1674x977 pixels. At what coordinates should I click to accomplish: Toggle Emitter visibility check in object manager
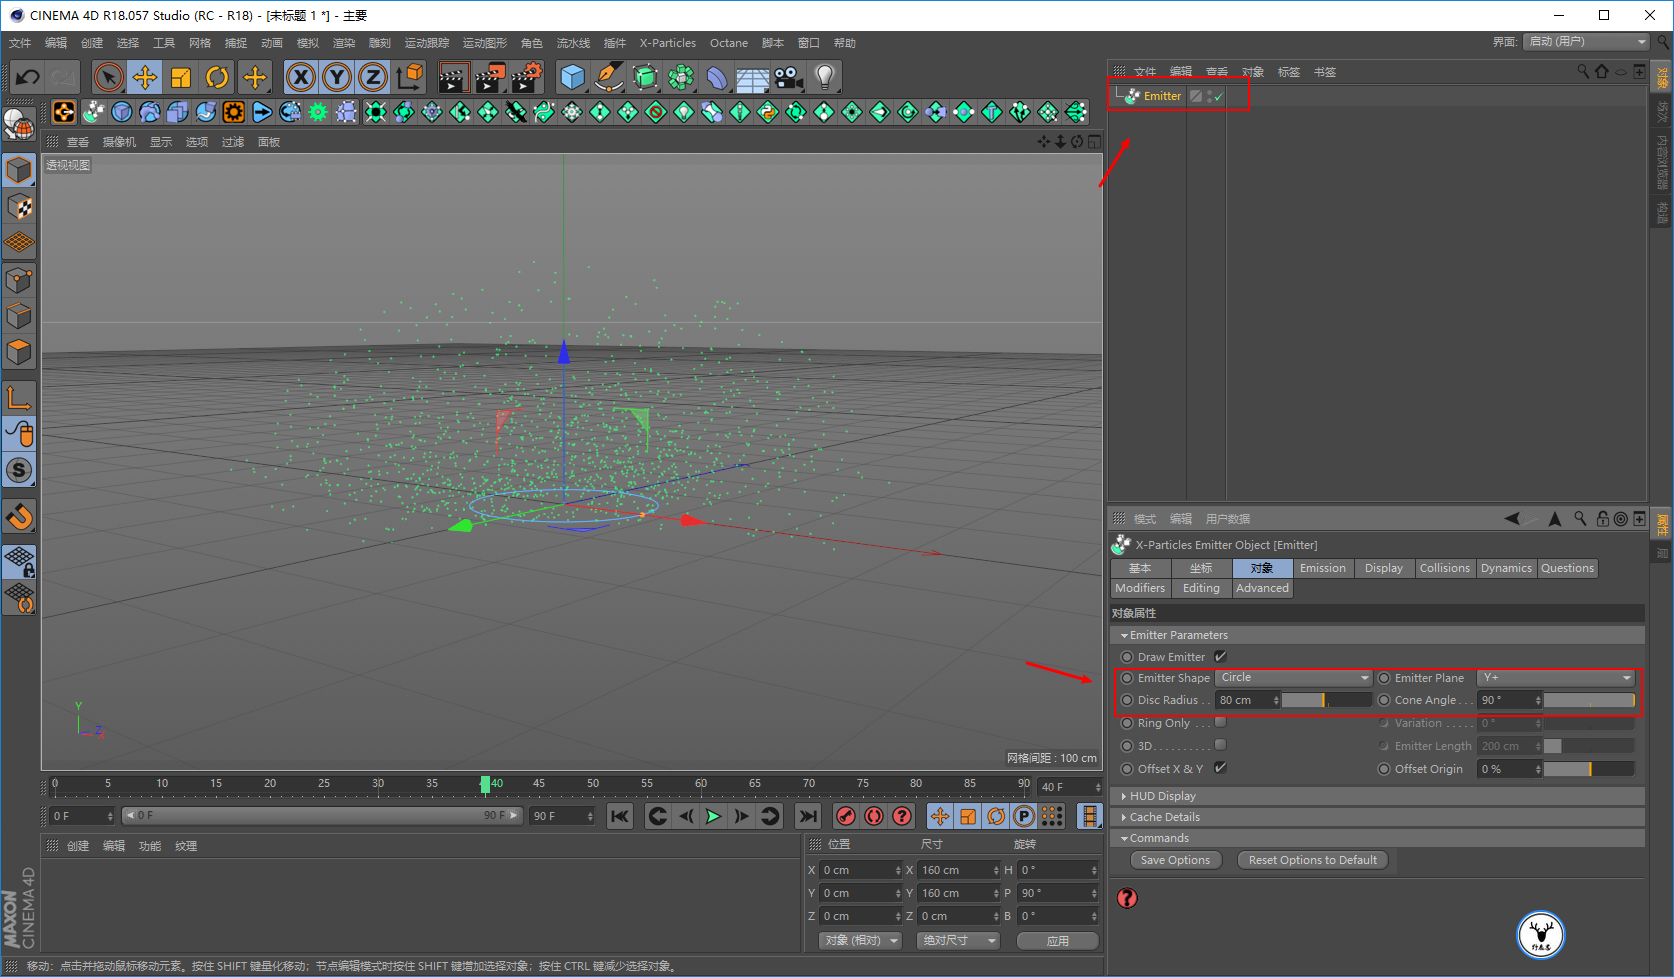(1219, 96)
